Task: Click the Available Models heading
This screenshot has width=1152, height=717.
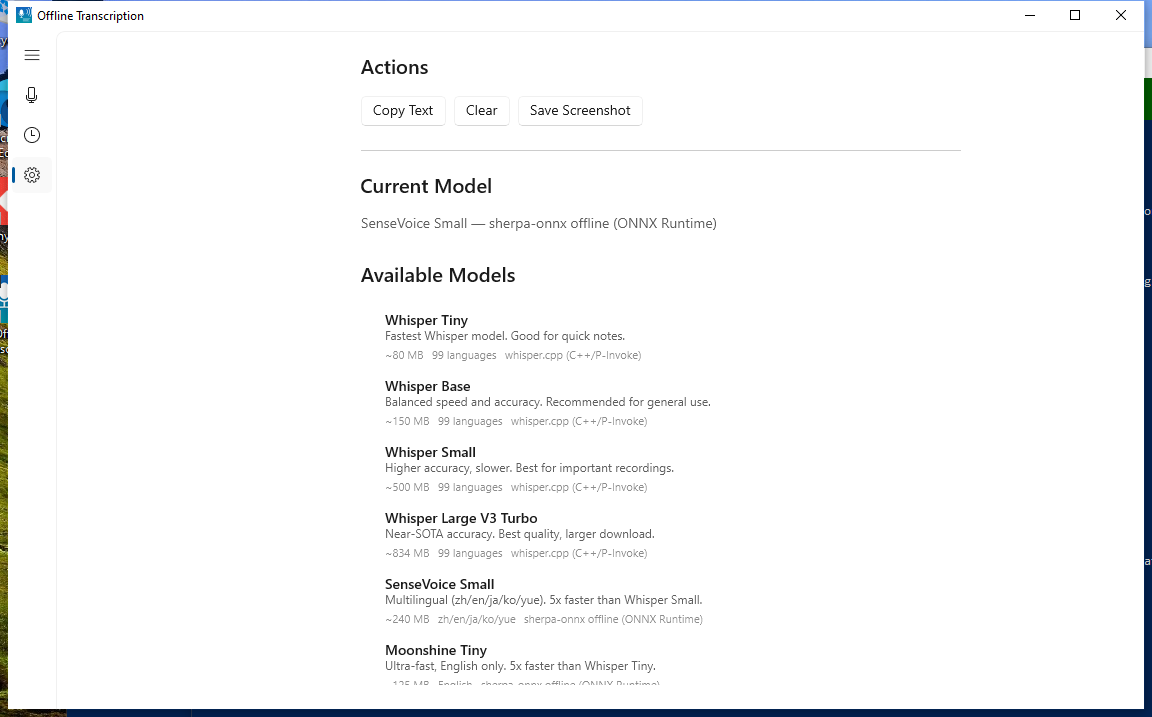Action: 438,275
